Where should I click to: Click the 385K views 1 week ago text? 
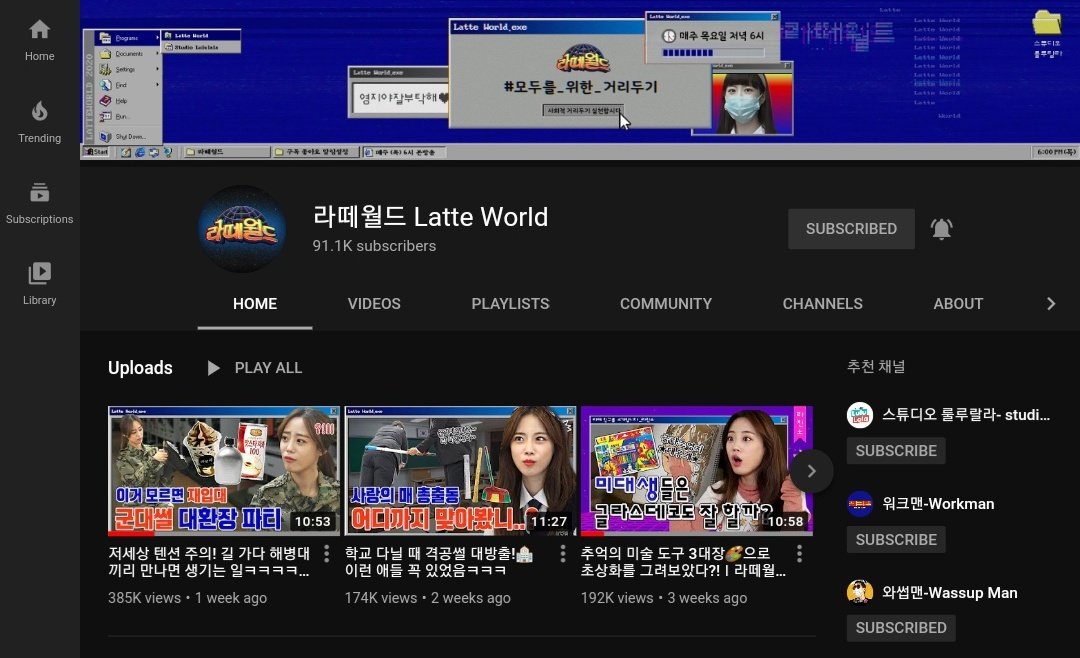(x=187, y=598)
